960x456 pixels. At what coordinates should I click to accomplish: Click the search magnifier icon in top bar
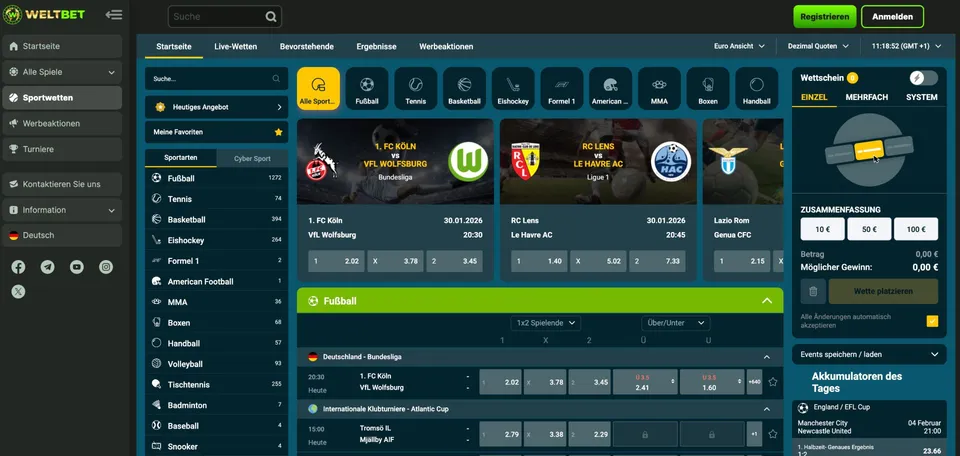[x=271, y=17]
